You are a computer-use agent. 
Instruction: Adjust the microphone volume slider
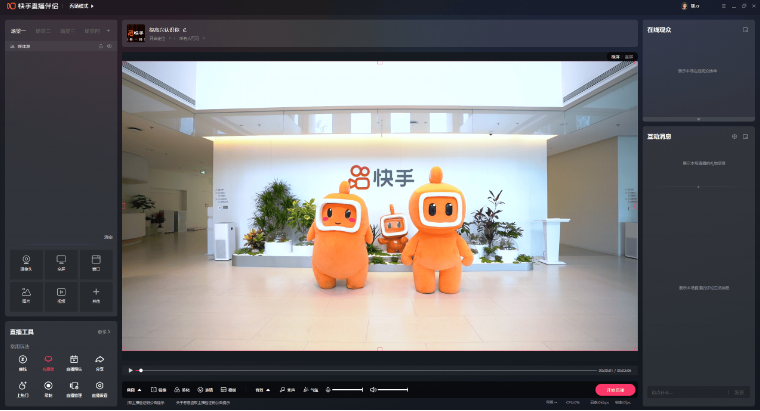click(x=348, y=390)
